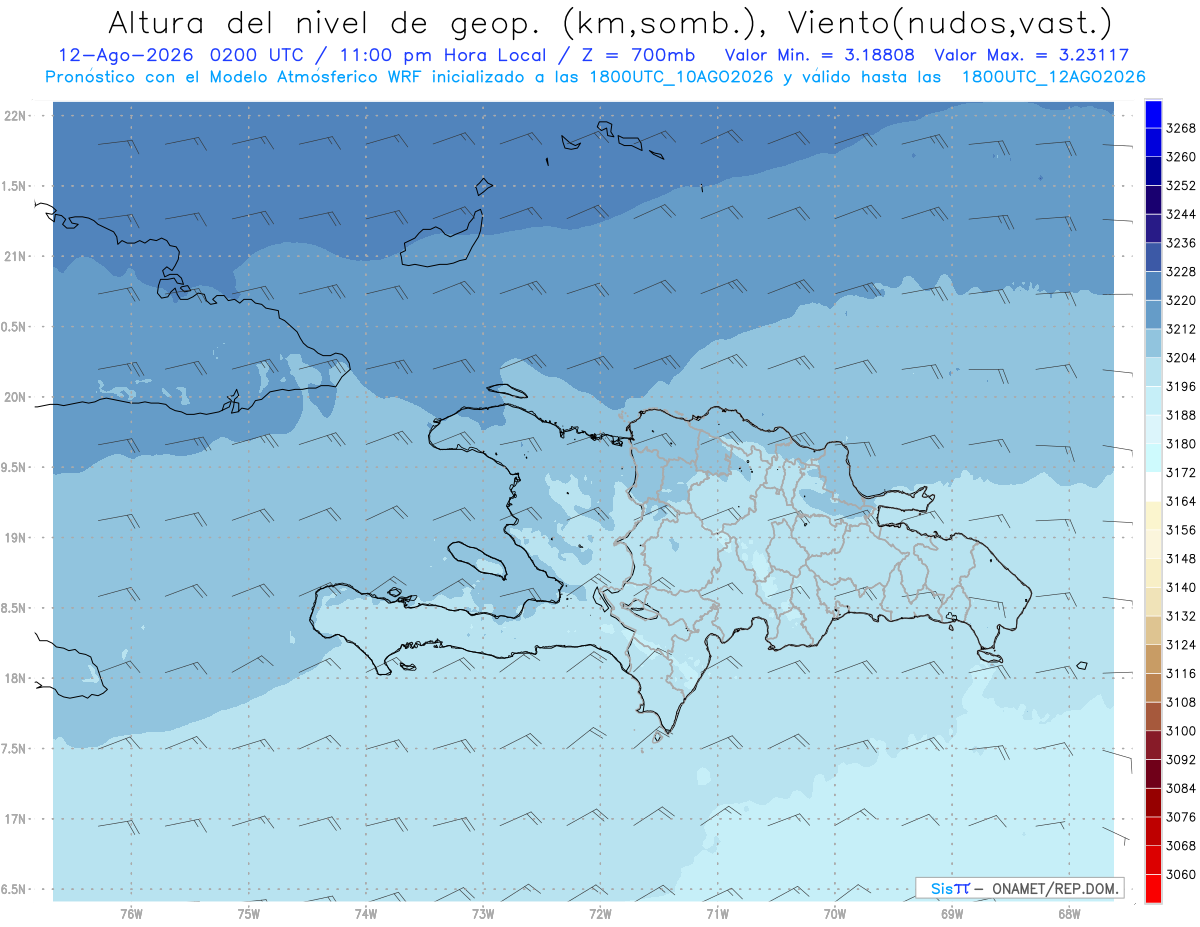
Task: Click the 3268 legend value
Action: pos(1181,128)
